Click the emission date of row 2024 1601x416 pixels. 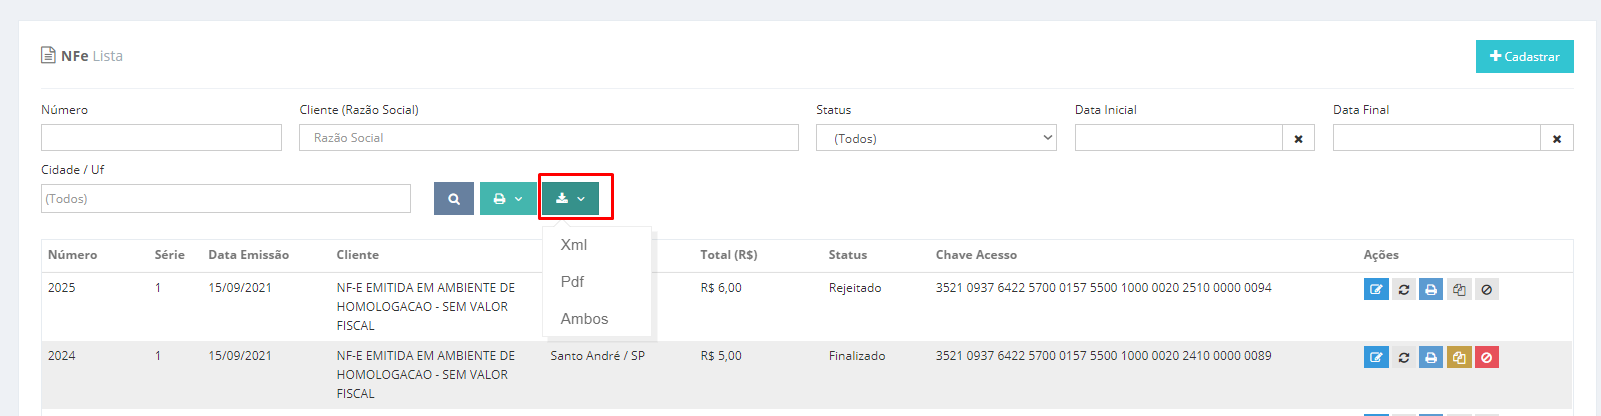coord(240,356)
